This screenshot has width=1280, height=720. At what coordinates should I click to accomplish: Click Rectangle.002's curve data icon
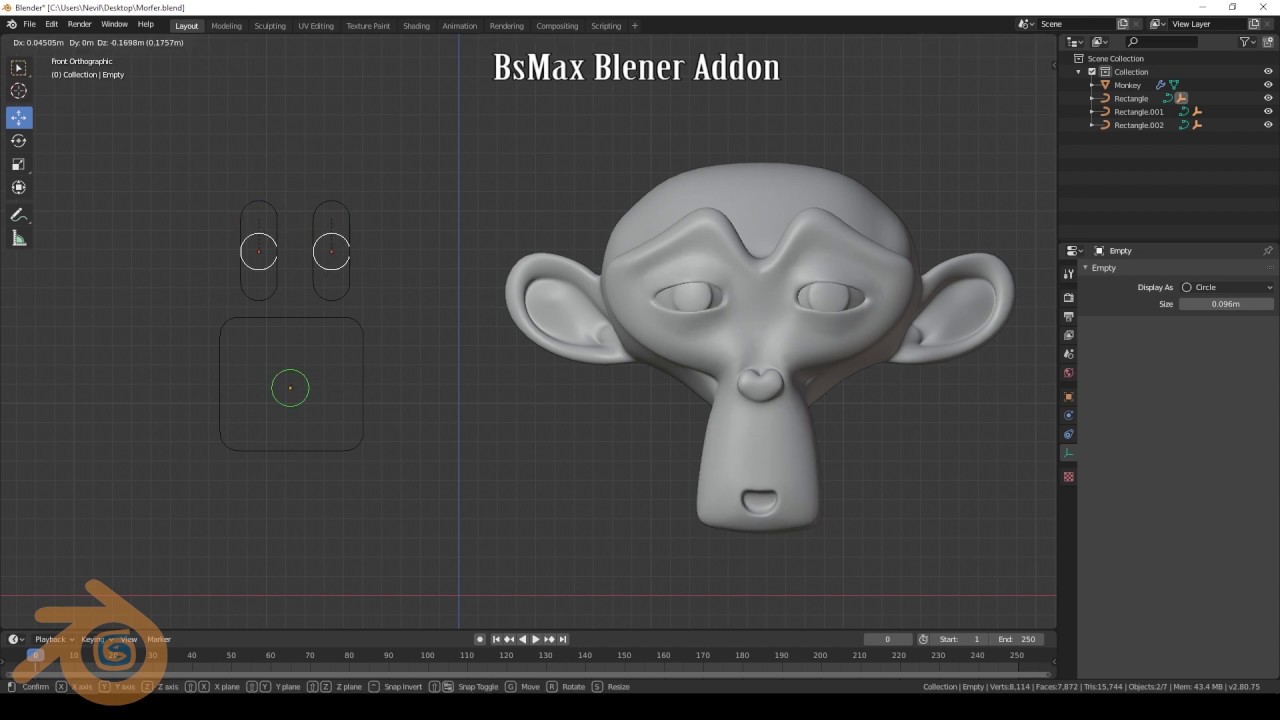[1184, 125]
